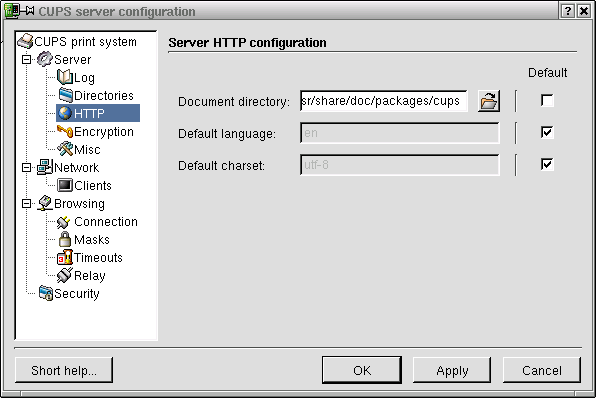Click the Relay plug icon
This screenshot has width=596, height=398.
point(65,275)
